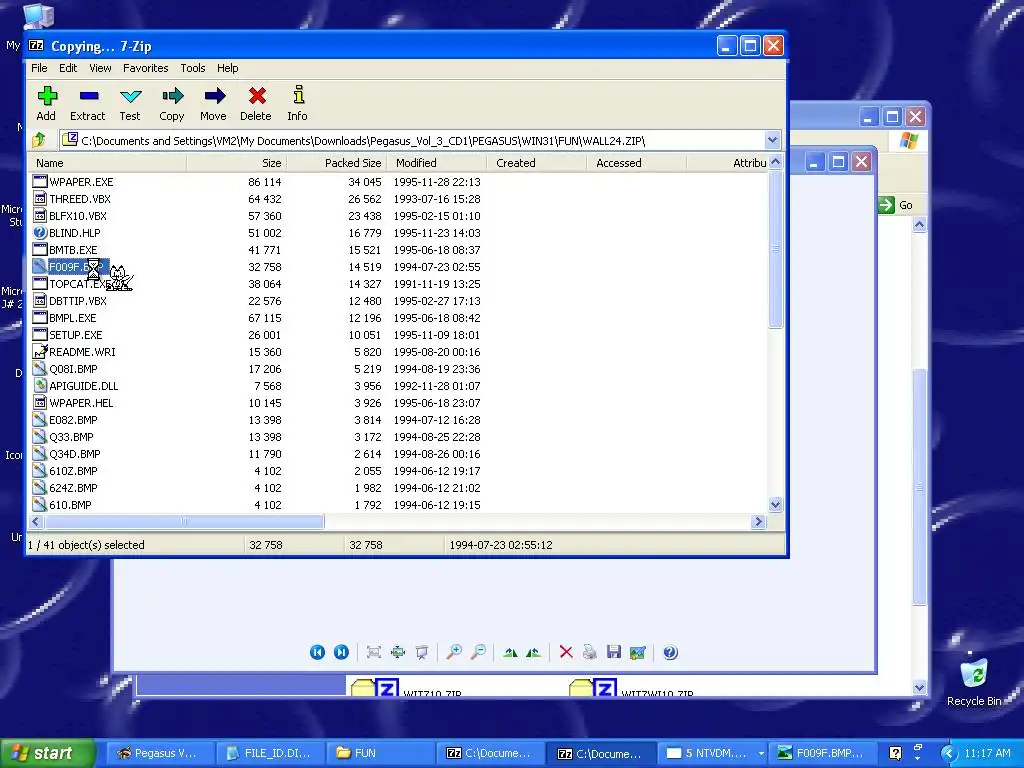Go up one folder level

tap(39, 140)
